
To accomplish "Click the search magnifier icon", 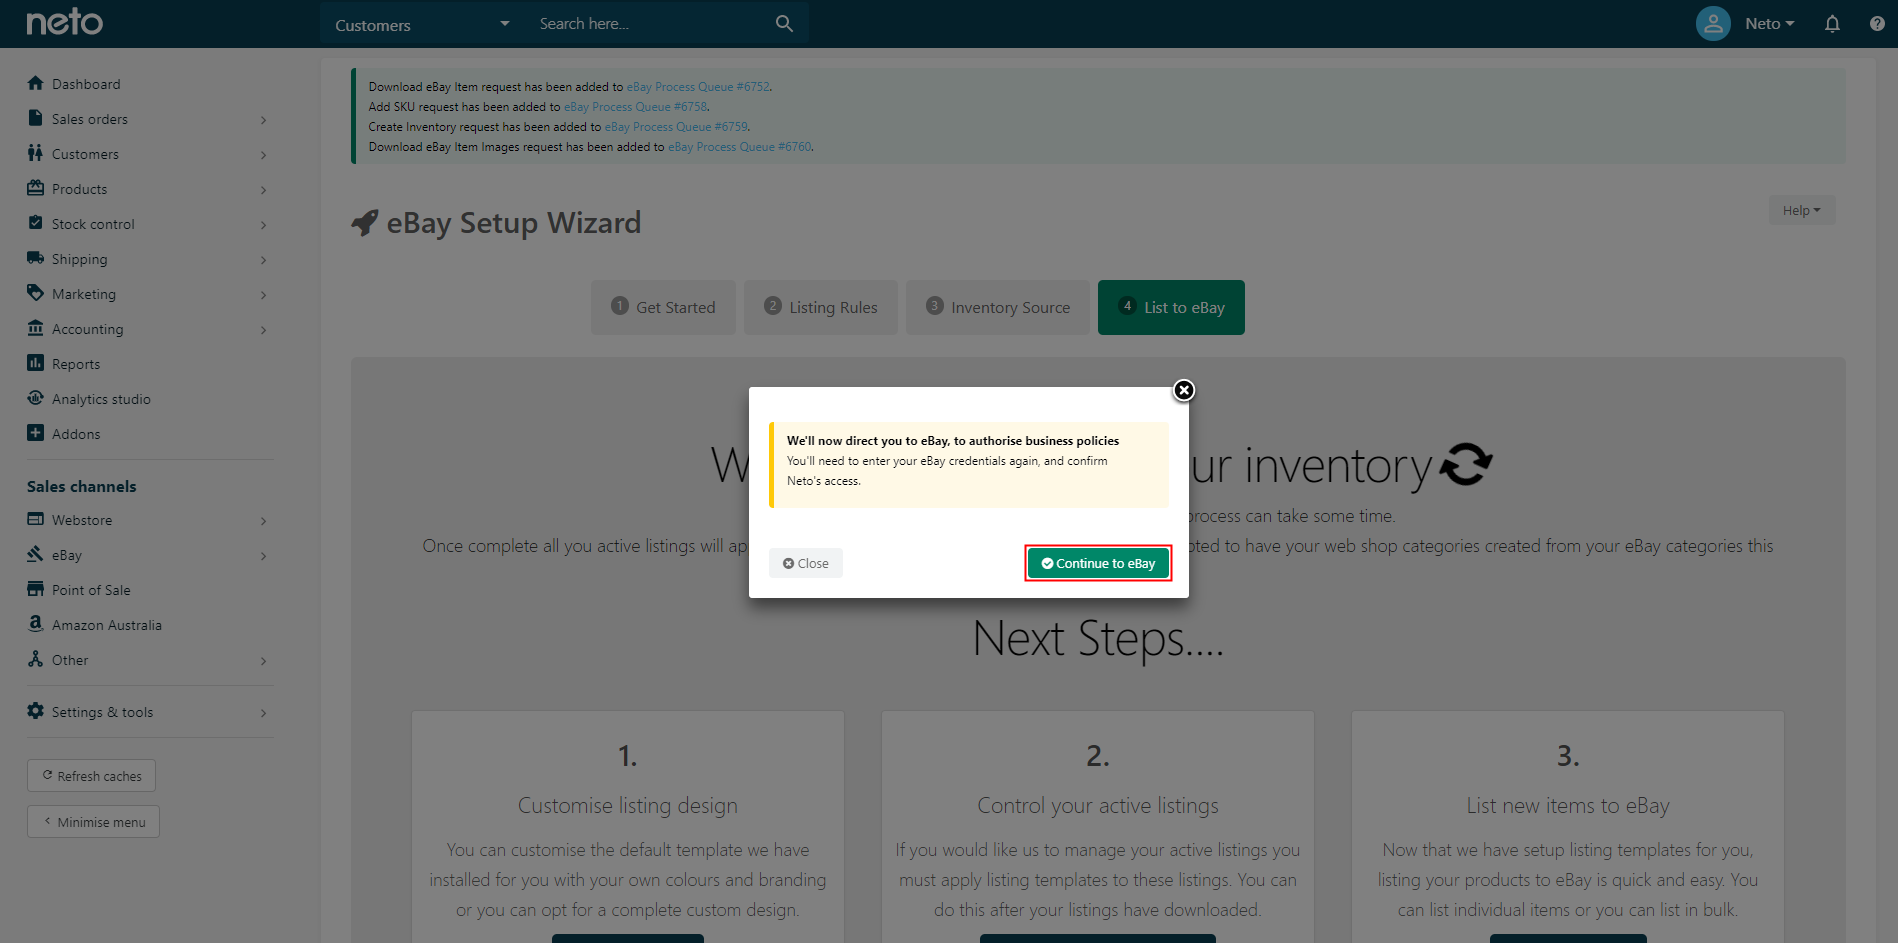I will click(x=784, y=24).
